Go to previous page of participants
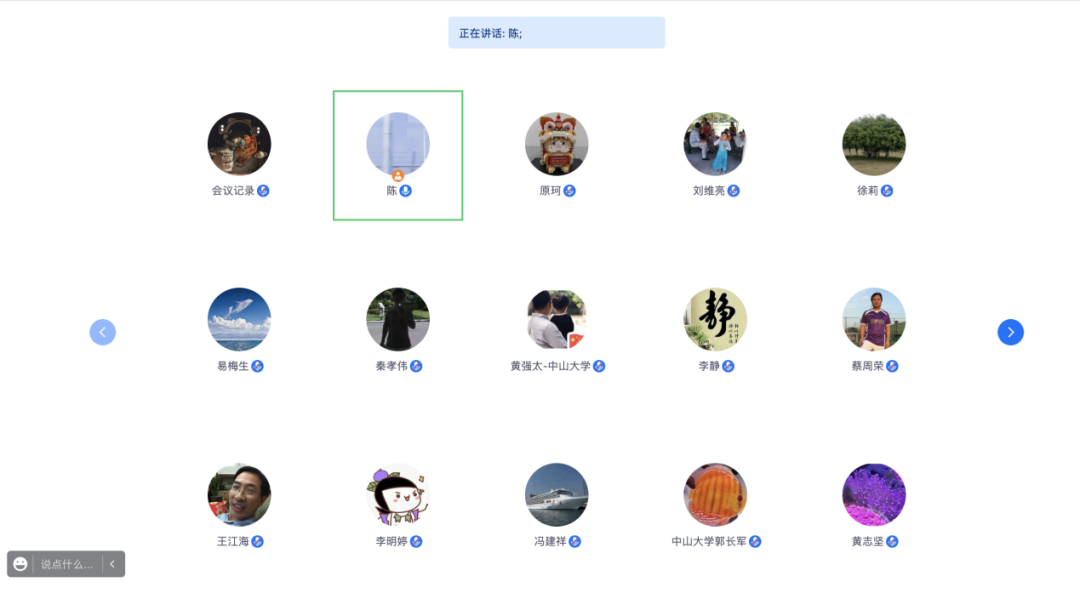The width and height of the screenshot is (1080, 616). point(103,332)
